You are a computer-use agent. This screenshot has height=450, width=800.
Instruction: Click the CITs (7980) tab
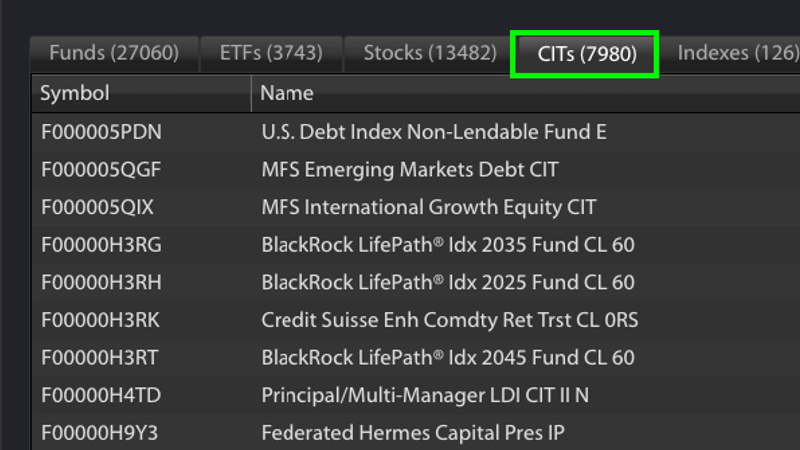coord(585,54)
